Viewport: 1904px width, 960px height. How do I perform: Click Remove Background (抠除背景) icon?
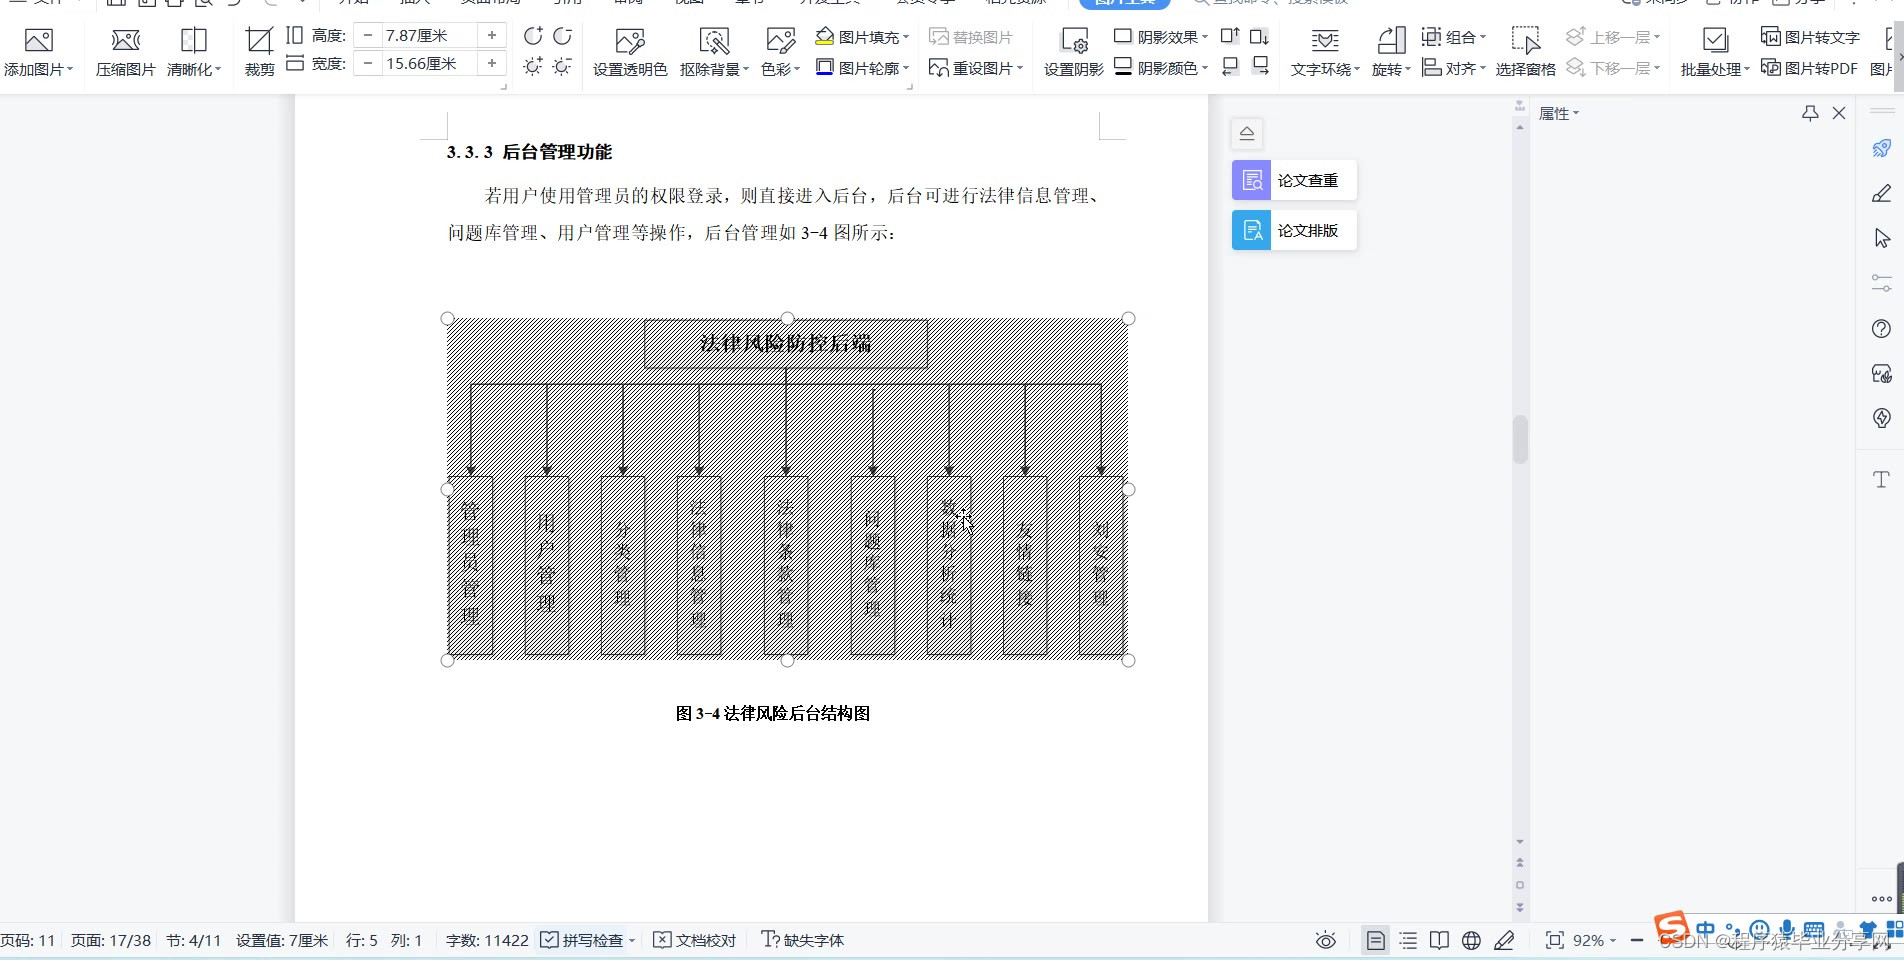point(714,40)
